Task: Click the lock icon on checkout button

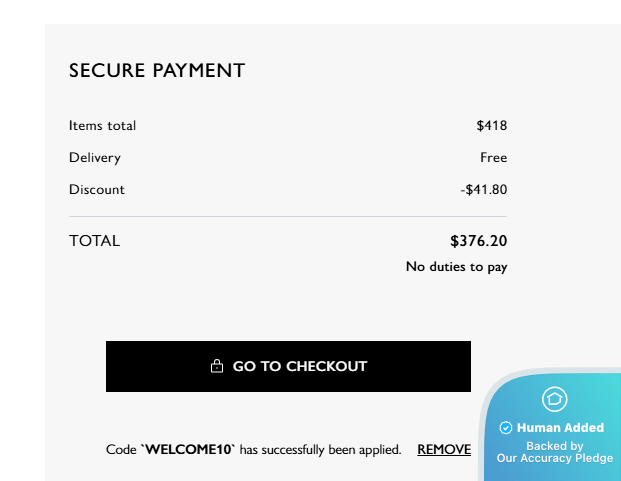Action: [x=217, y=367]
